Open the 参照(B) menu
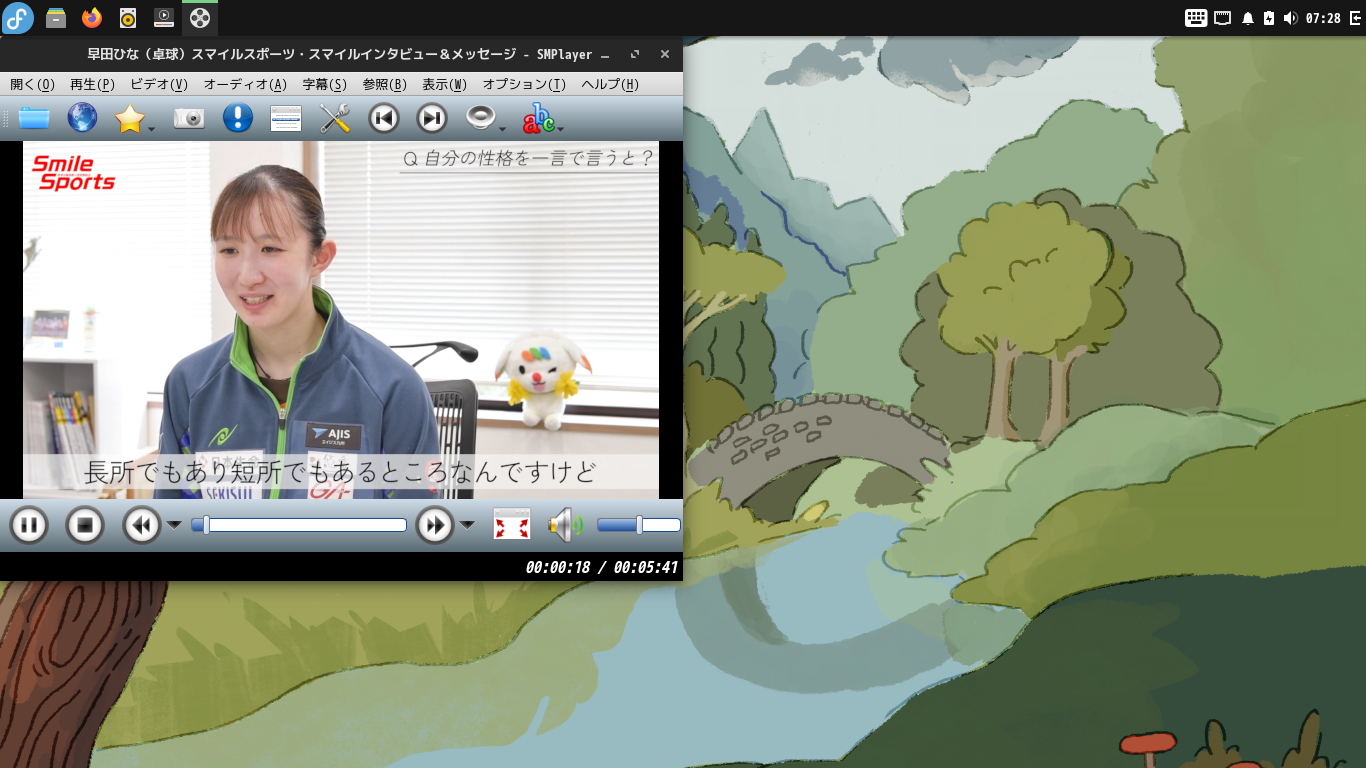Viewport: 1366px width, 768px height. click(x=385, y=85)
